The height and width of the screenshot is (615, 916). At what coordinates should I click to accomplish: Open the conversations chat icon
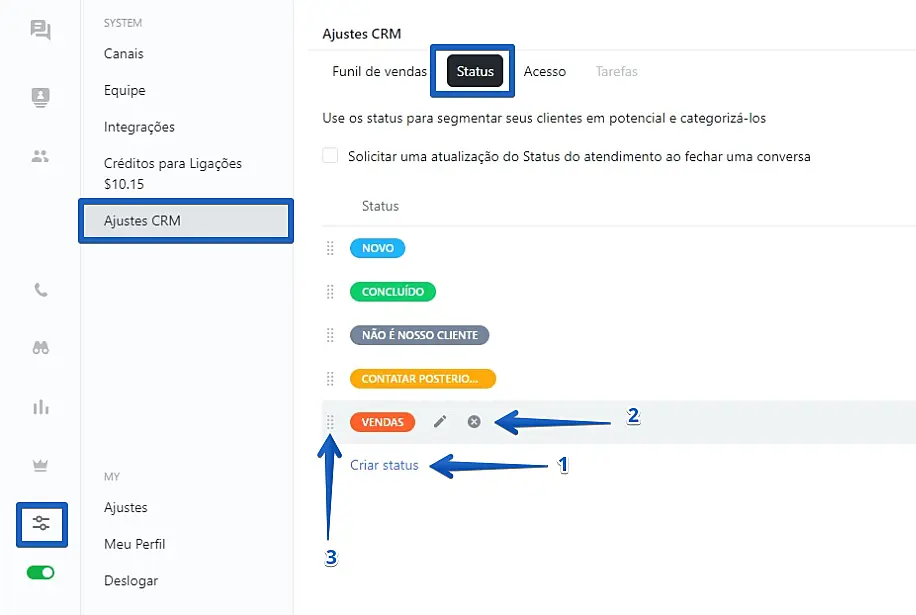coord(41,31)
